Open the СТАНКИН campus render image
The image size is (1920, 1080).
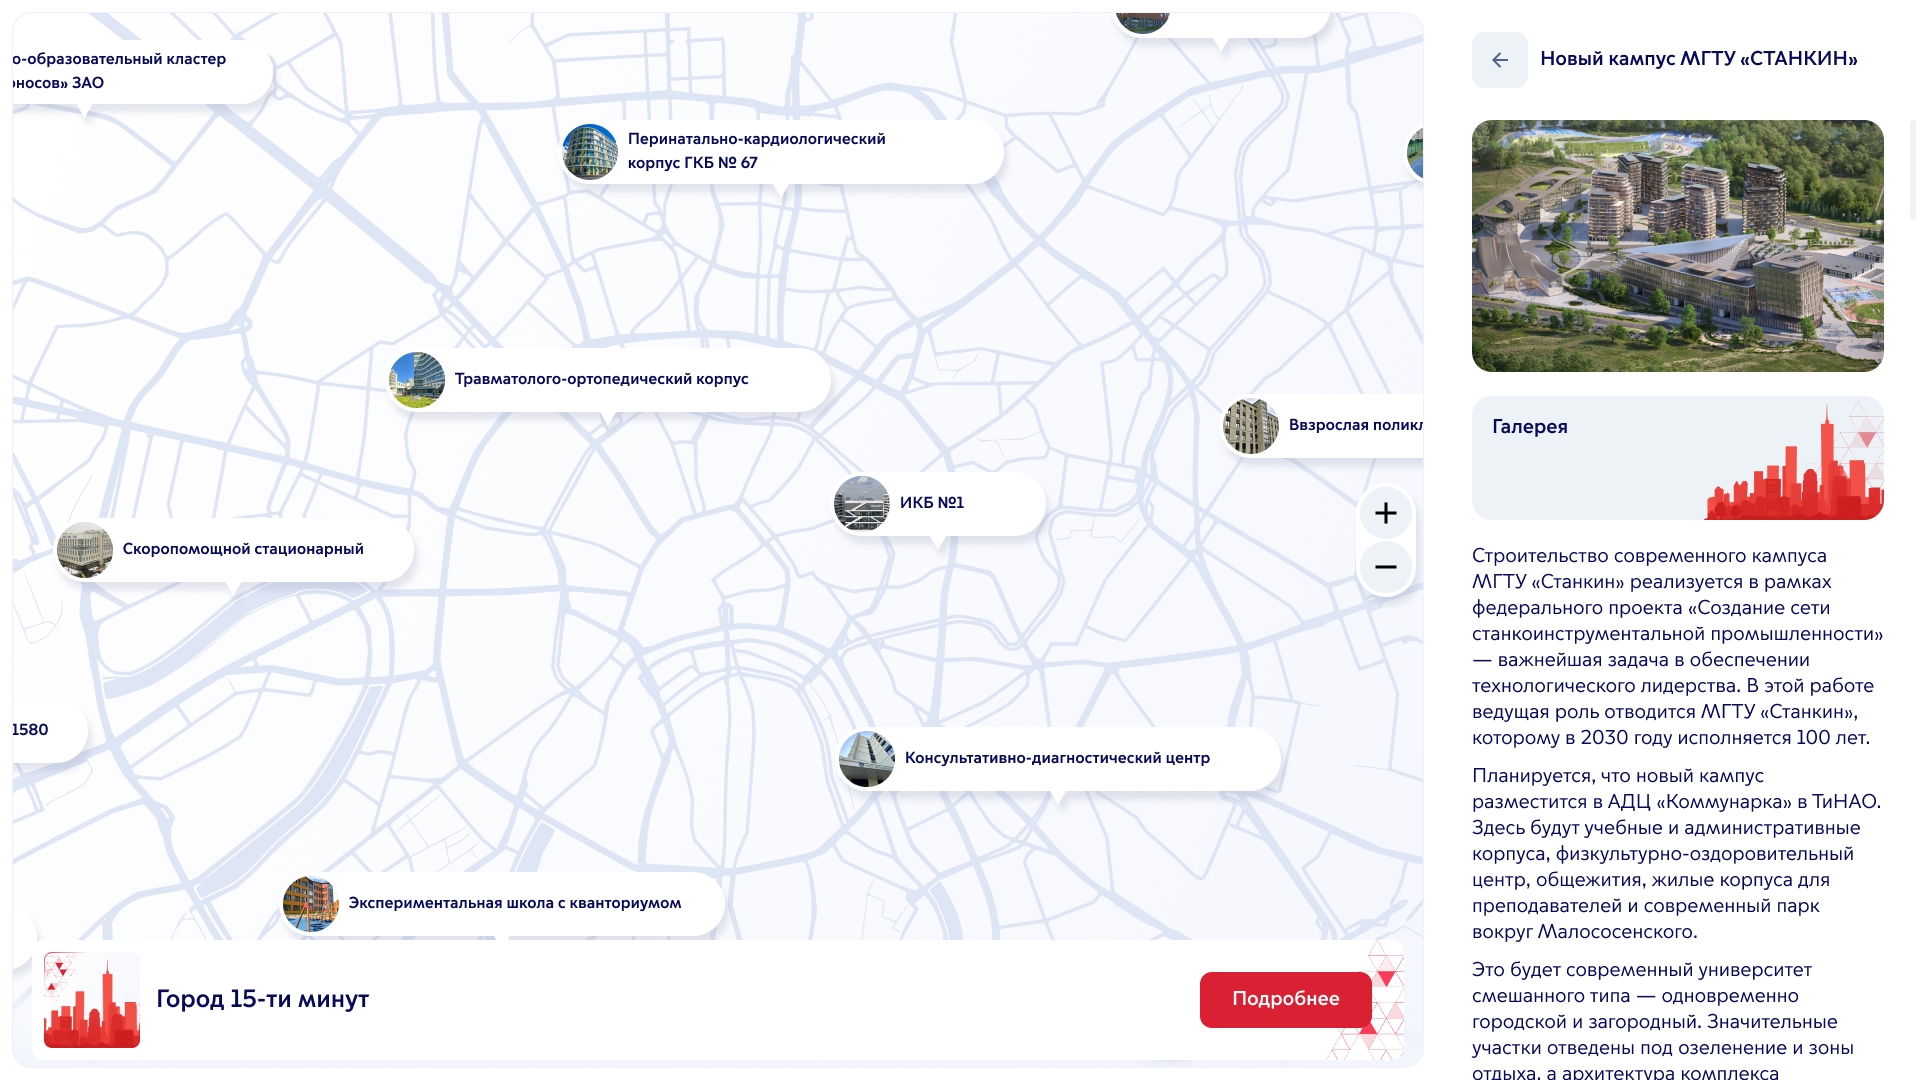tap(1678, 246)
